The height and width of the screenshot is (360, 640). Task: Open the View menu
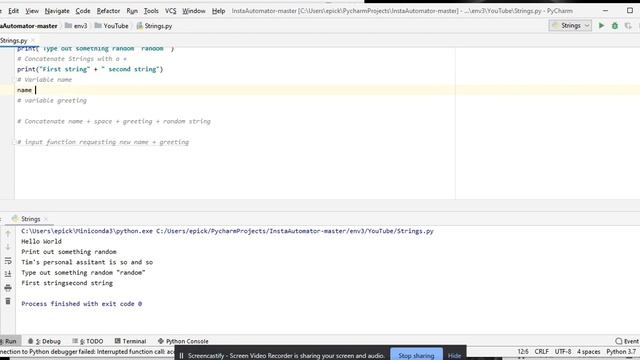(32, 11)
